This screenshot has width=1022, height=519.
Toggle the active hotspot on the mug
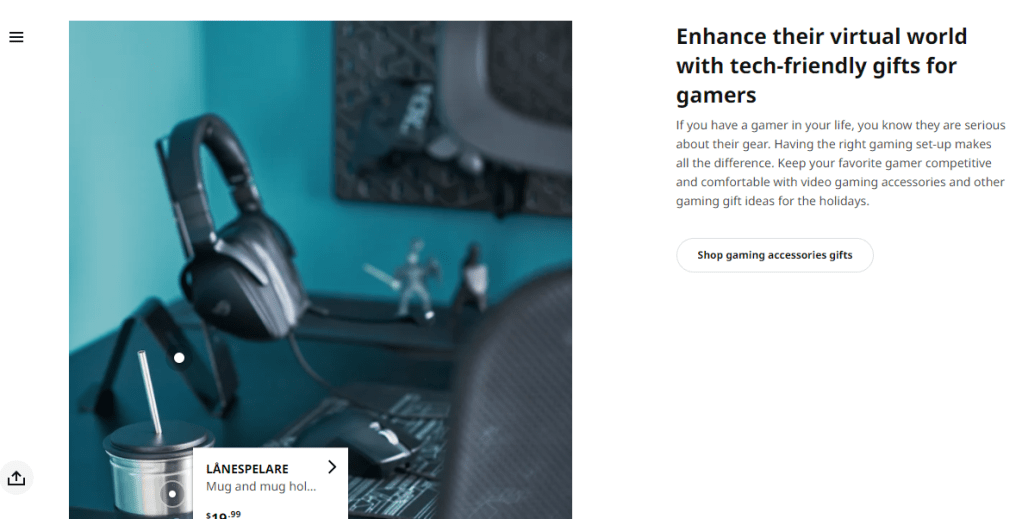(172, 494)
